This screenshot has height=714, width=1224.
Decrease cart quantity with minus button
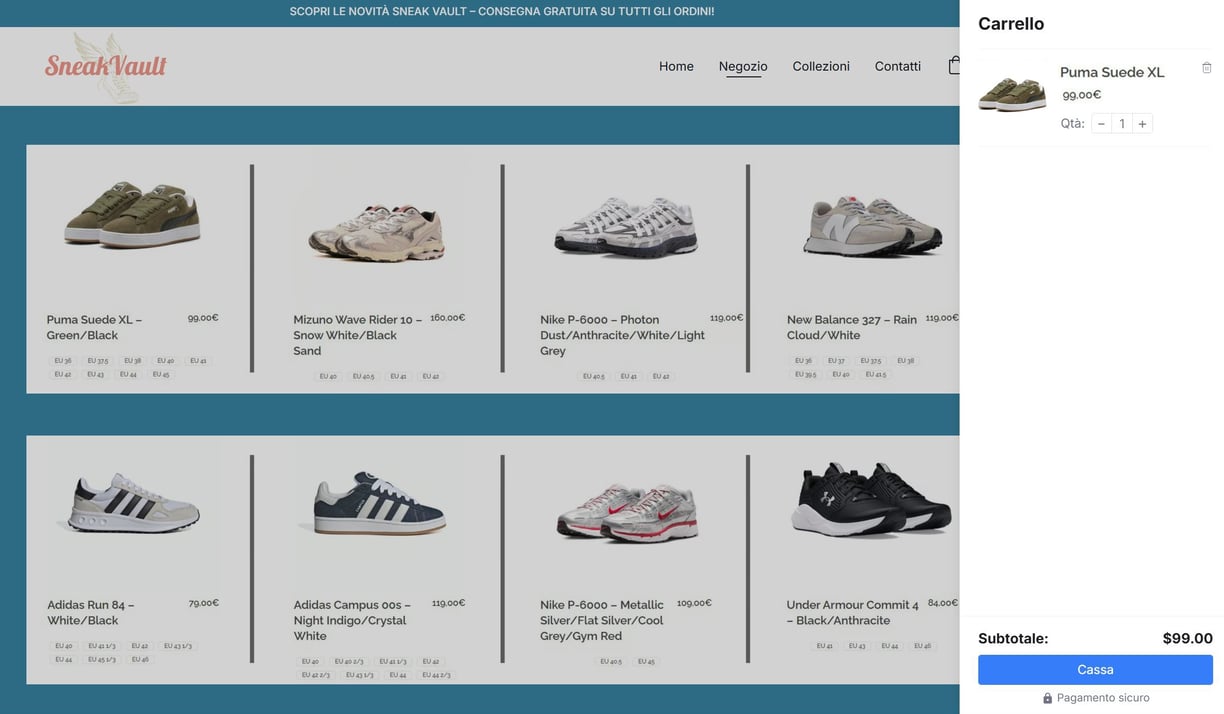1101,124
